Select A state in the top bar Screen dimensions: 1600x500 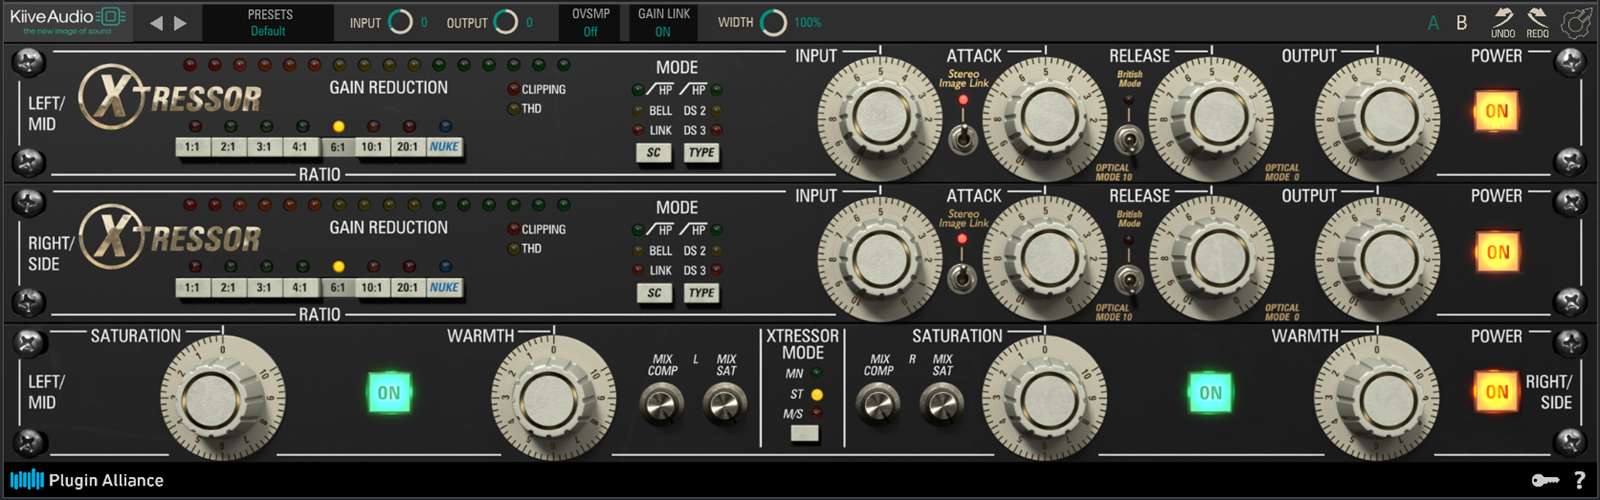tap(1433, 23)
